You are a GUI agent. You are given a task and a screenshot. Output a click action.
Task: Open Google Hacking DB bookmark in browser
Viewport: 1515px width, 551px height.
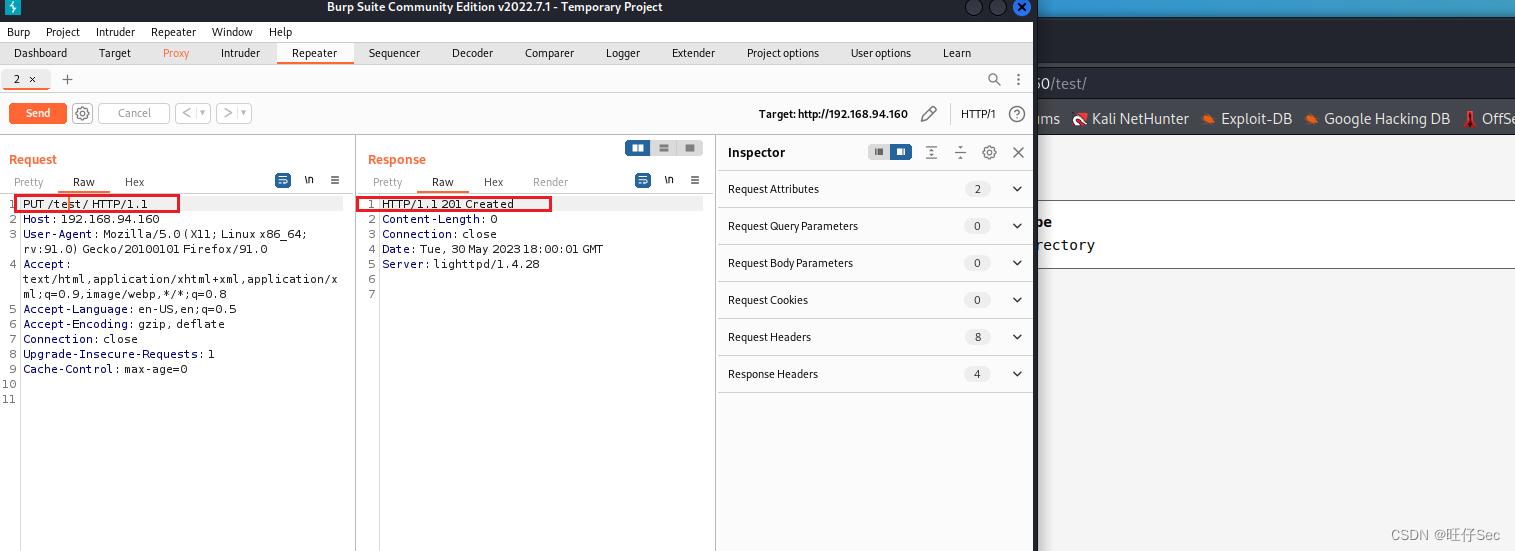pyautogui.click(x=1377, y=118)
